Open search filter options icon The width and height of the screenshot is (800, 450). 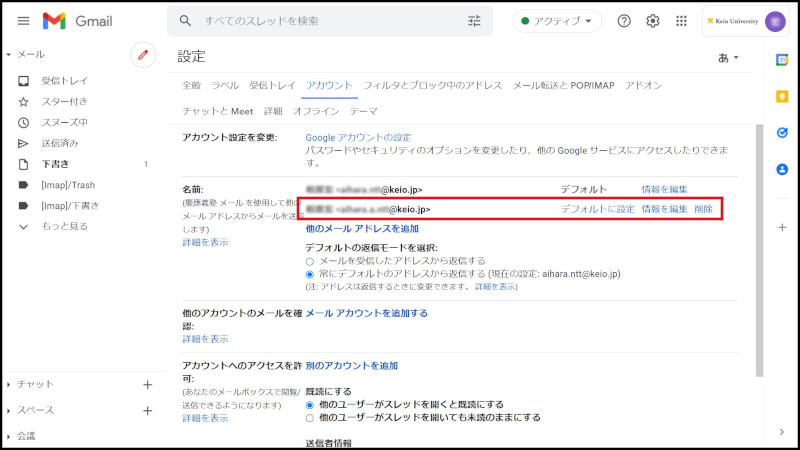[474, 21]
